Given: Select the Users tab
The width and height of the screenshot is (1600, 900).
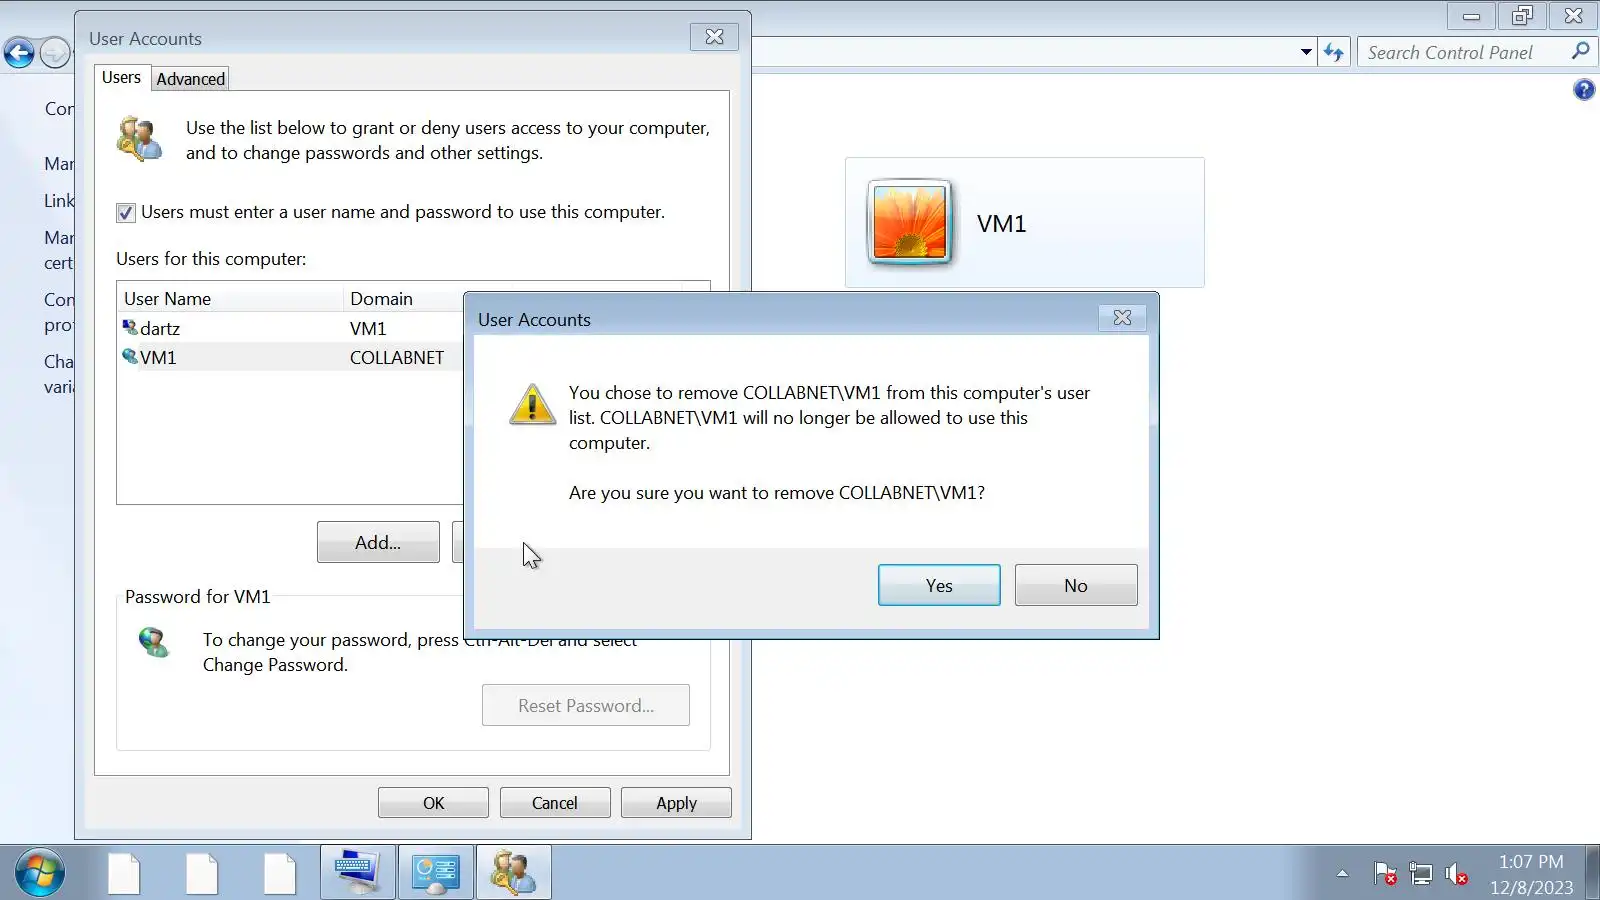Looking at the screenshot, I should tap(121, 77).
